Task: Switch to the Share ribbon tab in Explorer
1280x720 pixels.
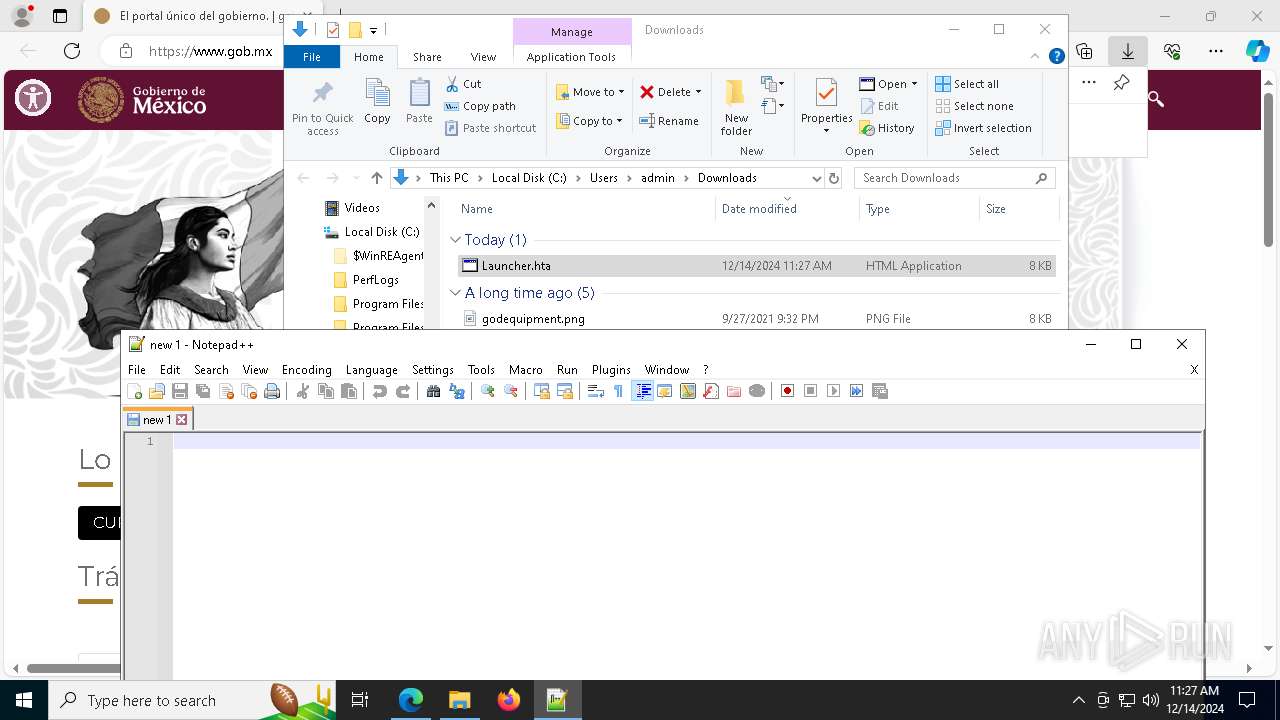Action: coord(427,57)
